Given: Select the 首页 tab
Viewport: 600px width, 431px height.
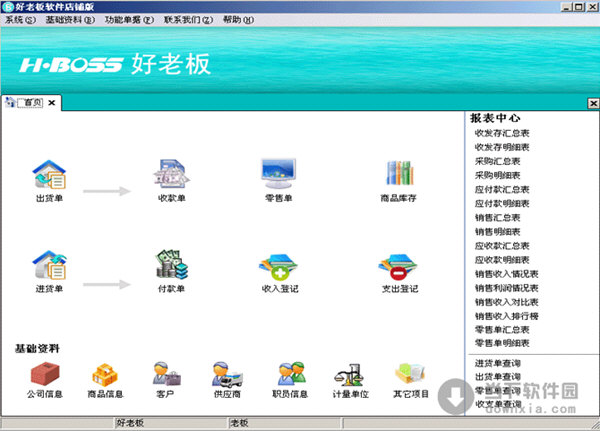Looking at the screenshot, I should [x=30, y=103].
